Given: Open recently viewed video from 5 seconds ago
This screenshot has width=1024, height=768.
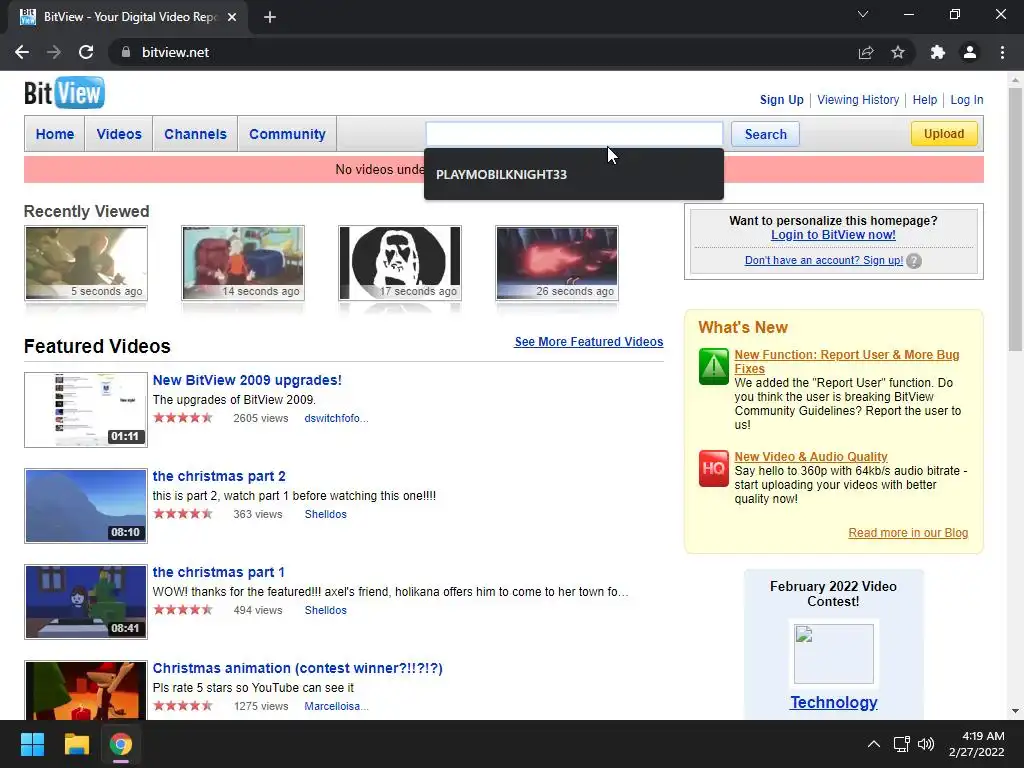Looking at the screenshot, I should tap(86, 263).
